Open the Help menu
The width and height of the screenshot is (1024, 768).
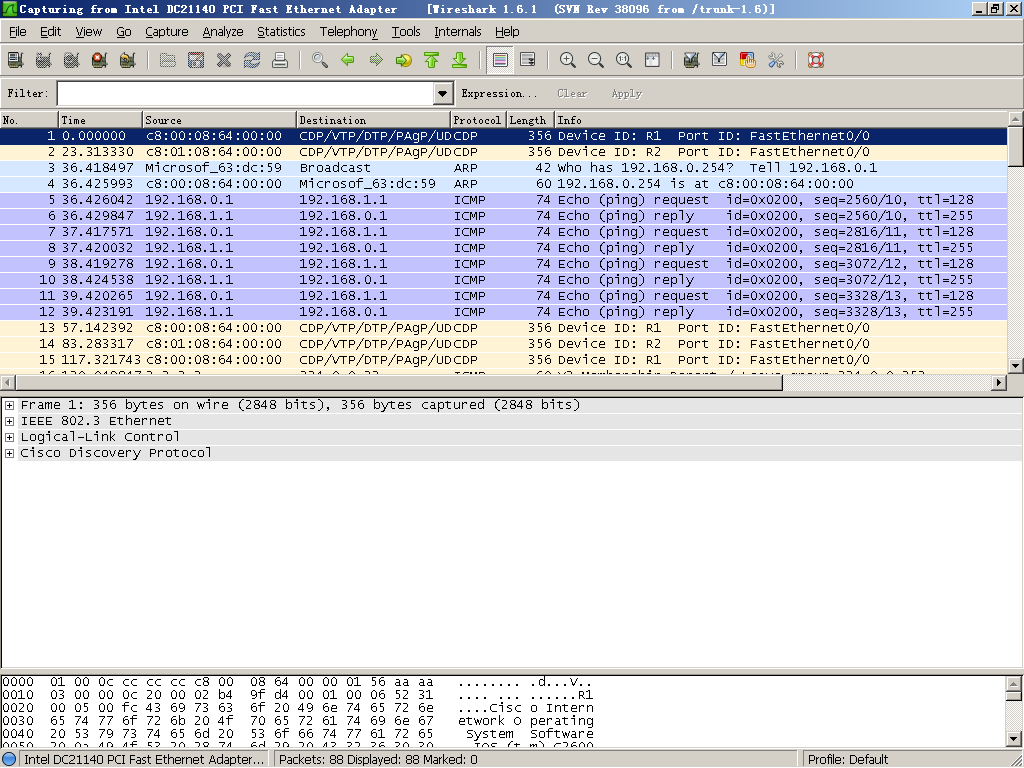point(507,31)
